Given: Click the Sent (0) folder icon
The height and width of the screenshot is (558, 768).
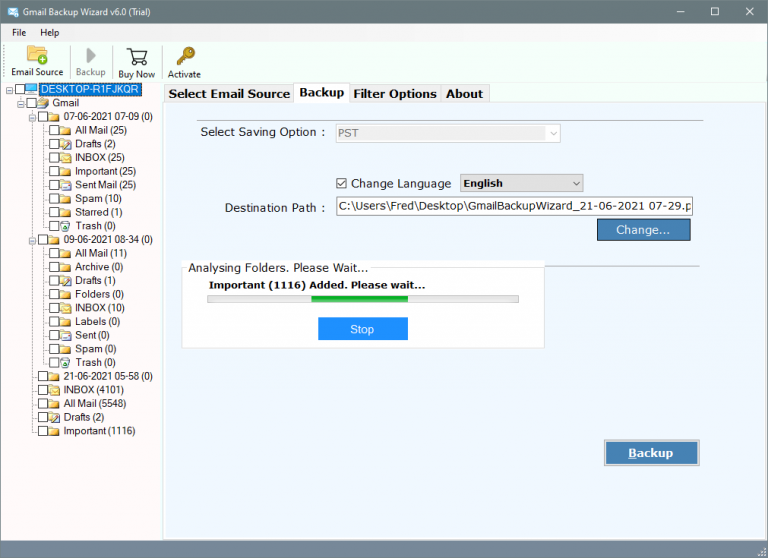Looking at the screenshot, I should click(x=66, y=336).
